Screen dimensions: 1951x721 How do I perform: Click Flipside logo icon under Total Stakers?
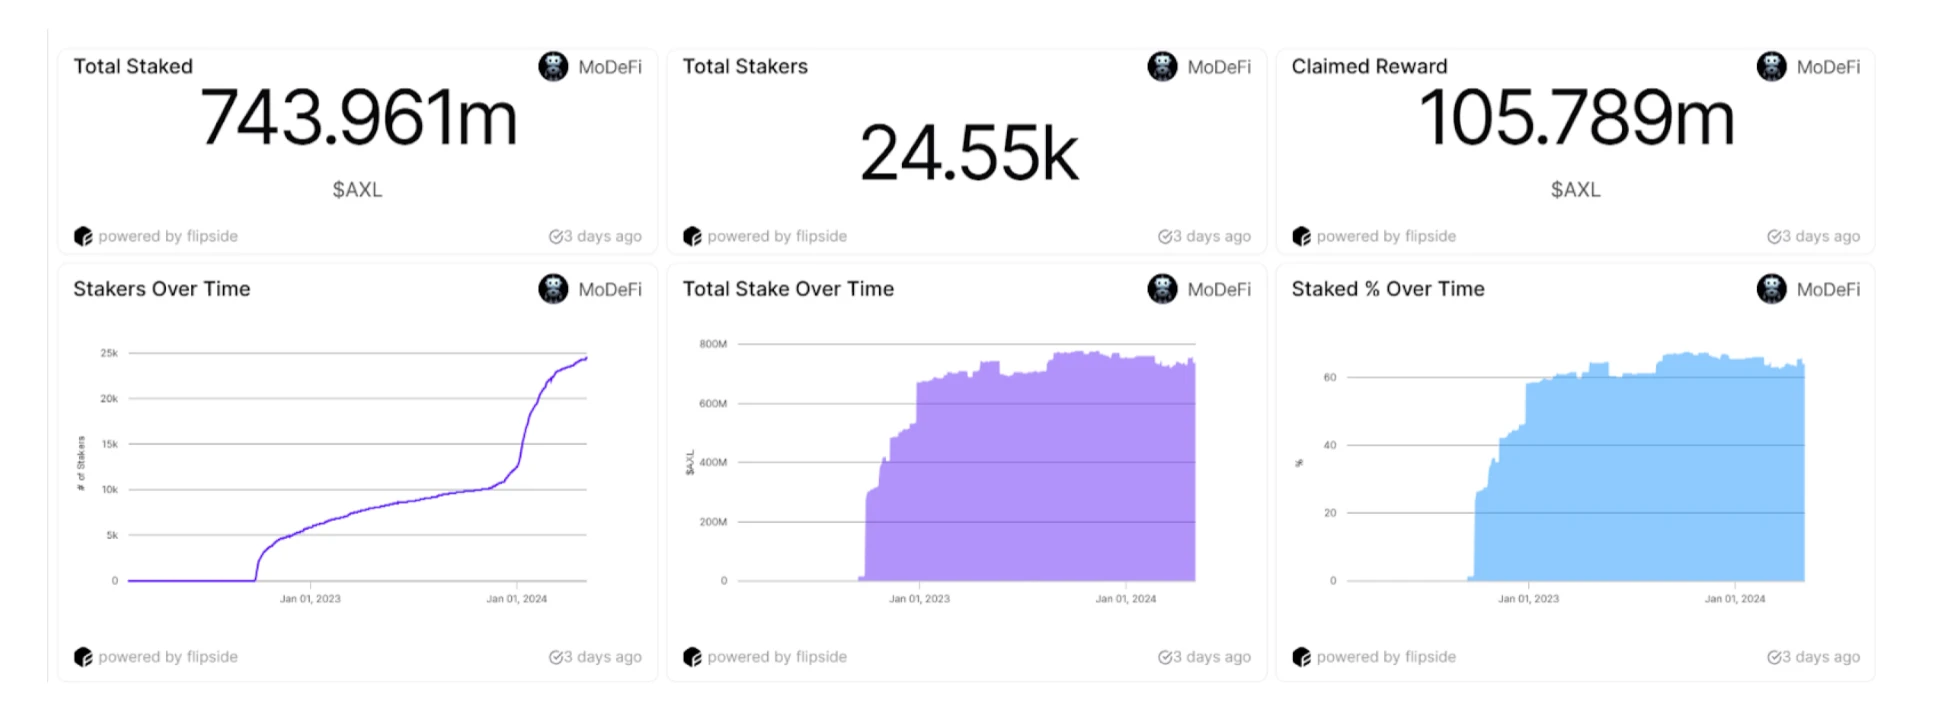[x=692, y=236]
